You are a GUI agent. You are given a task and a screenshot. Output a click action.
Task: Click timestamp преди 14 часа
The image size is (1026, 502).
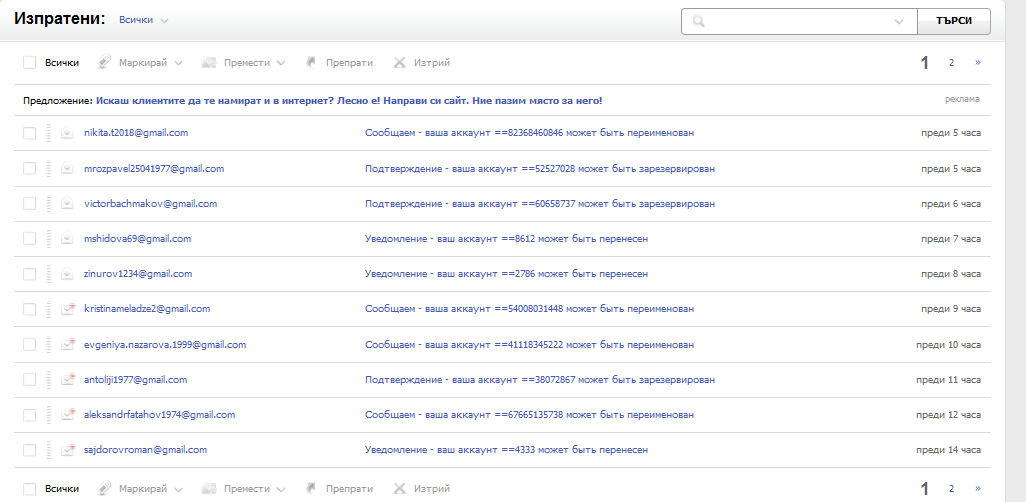pyautogui.click(x=948, y=450)
